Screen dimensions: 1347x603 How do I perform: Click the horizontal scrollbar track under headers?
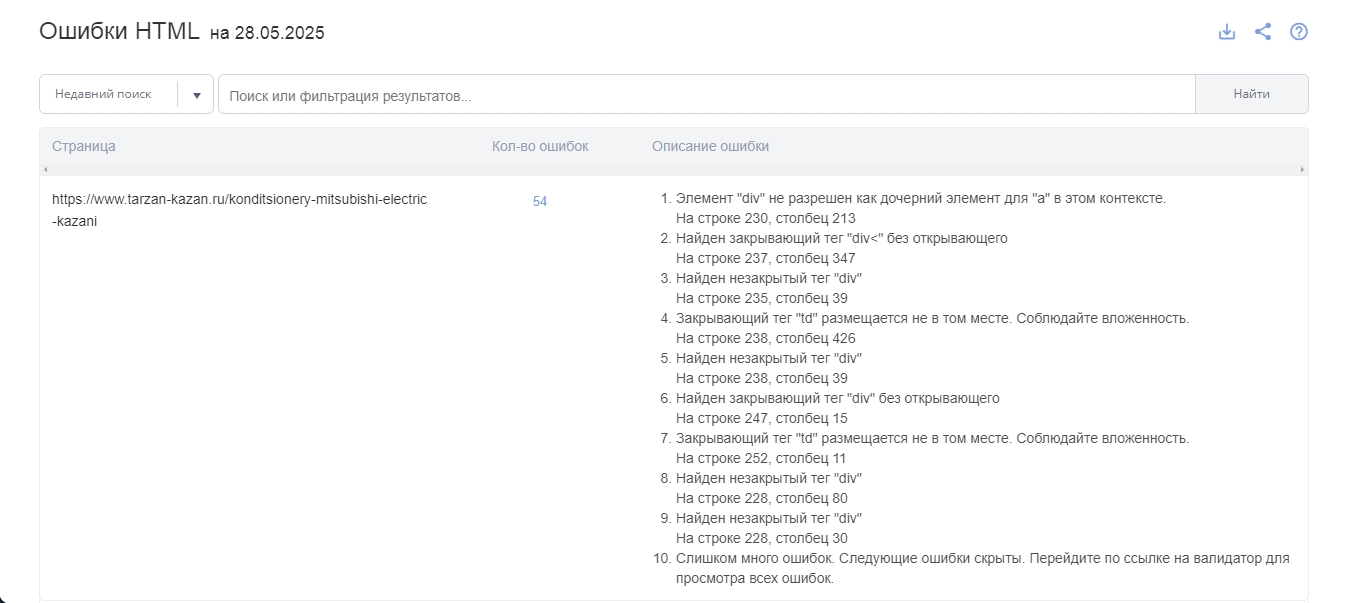[673, 170]
